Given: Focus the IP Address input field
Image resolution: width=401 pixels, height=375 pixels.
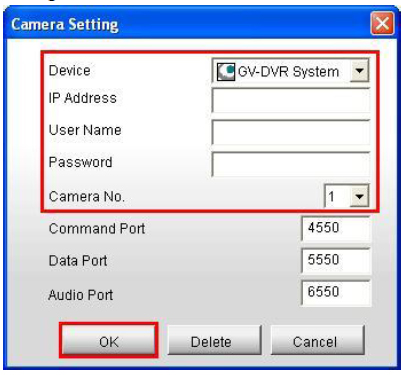Looking at the screenshot, I should (291, 100).
